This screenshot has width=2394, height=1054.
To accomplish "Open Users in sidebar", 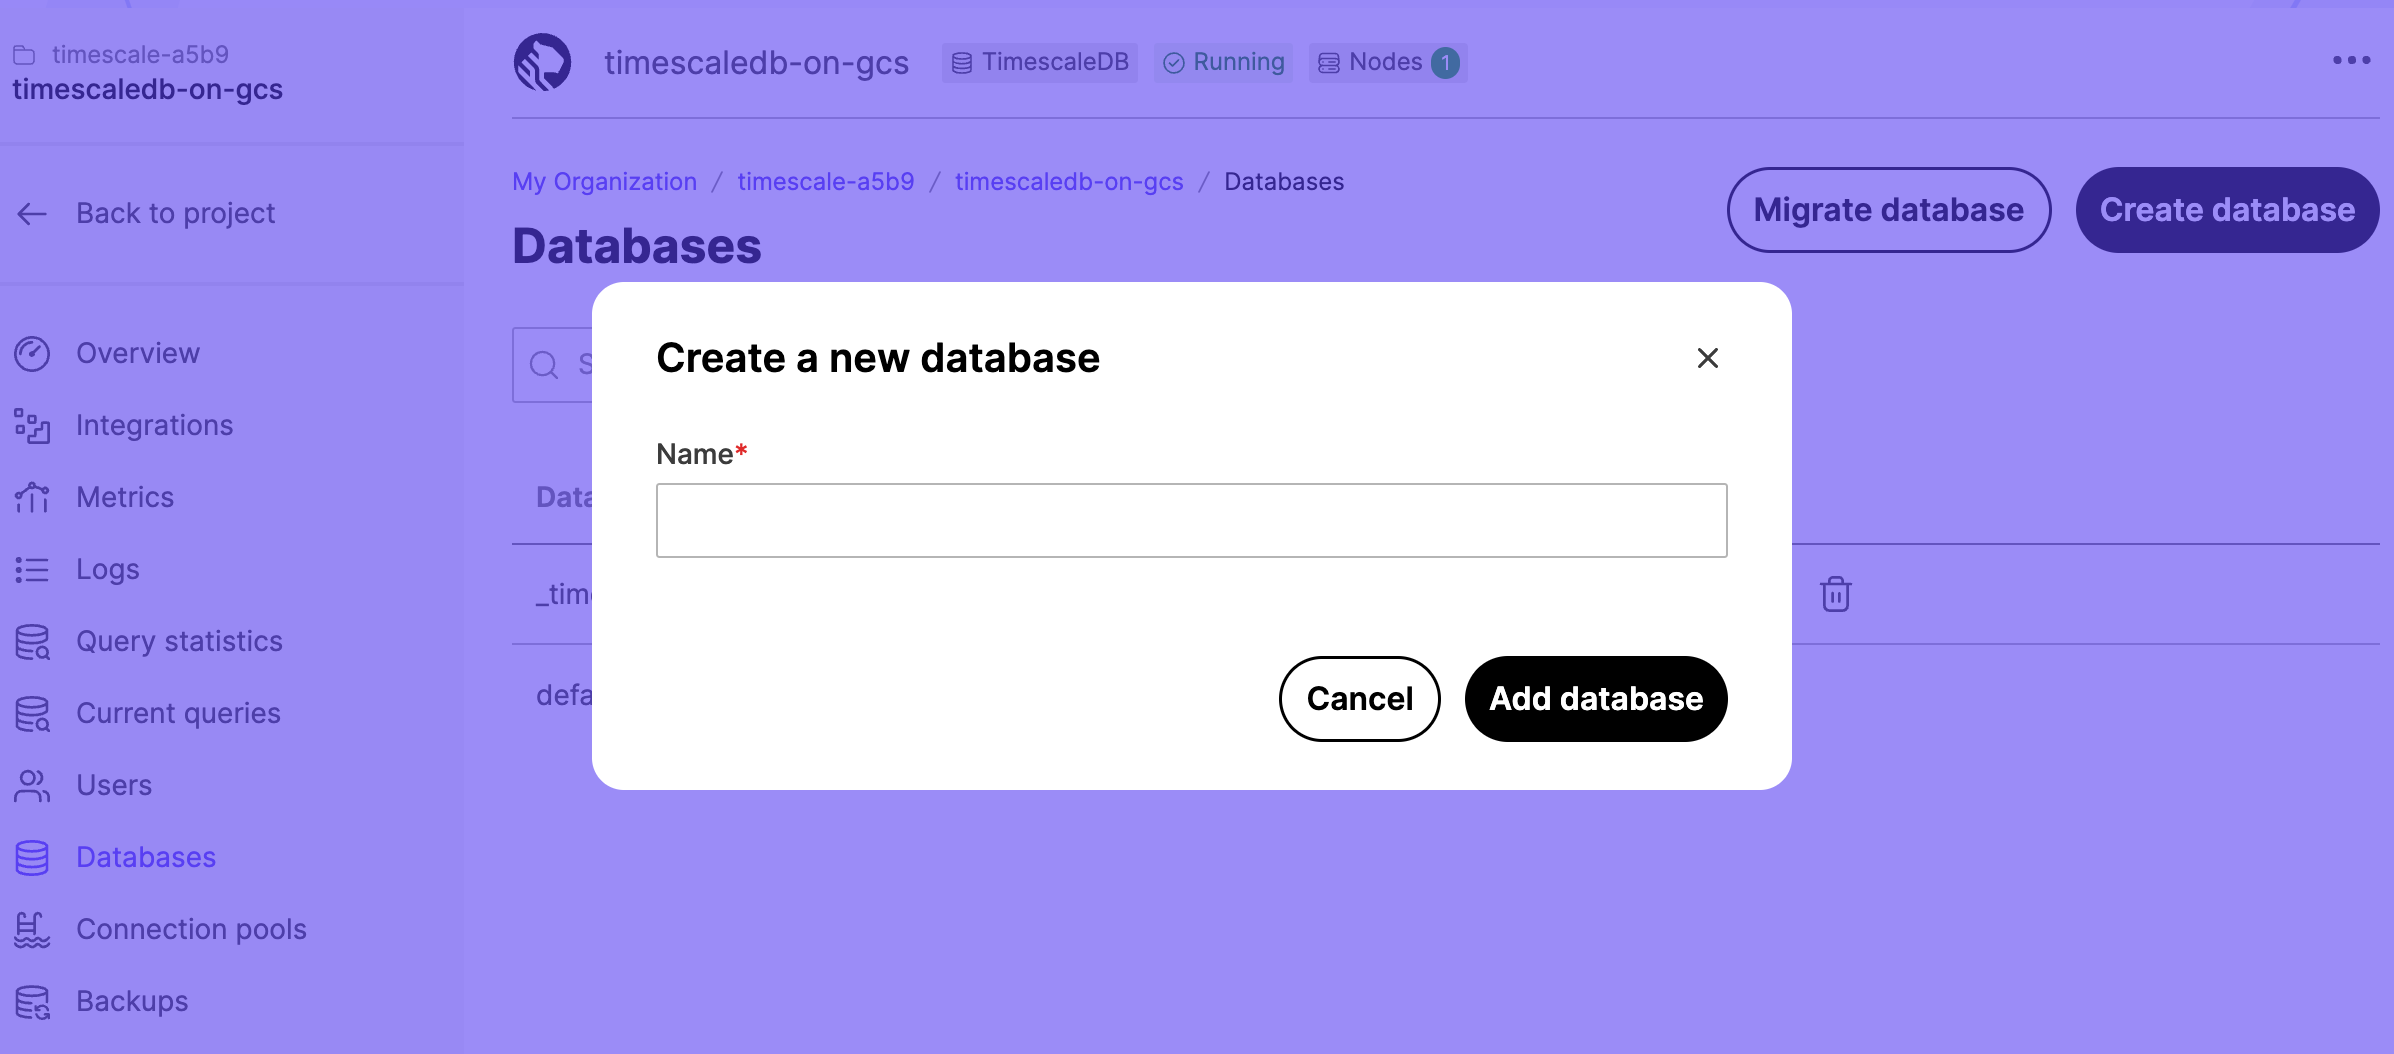I will (x=114, y=785).
